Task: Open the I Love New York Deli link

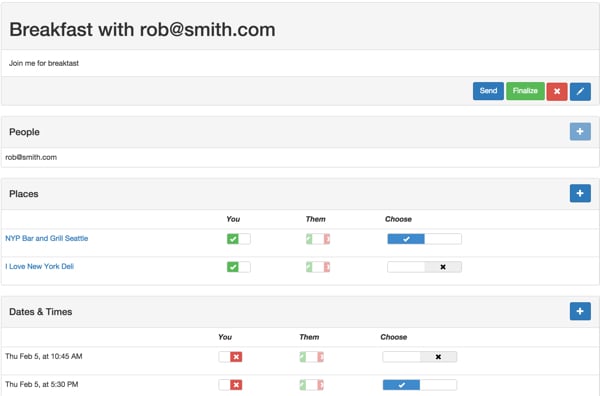Action: (39, 266)
